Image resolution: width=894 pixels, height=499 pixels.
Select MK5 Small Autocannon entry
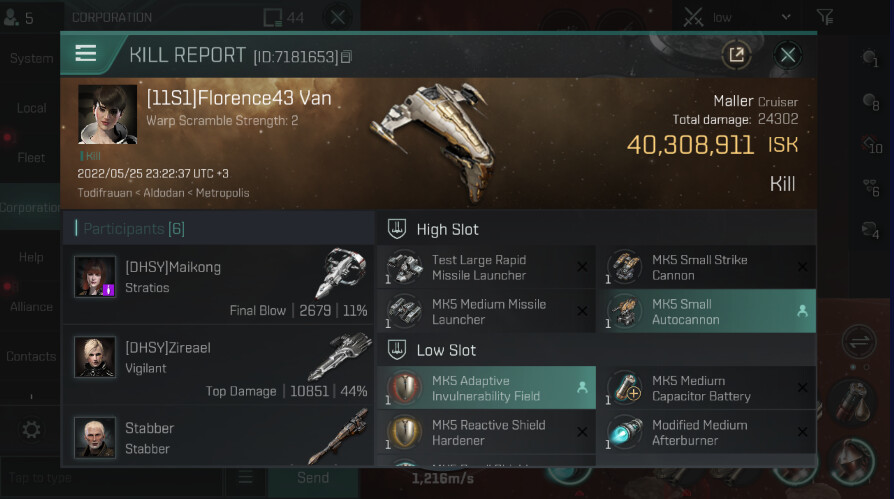pyautogui.click(x=706, y=311)
